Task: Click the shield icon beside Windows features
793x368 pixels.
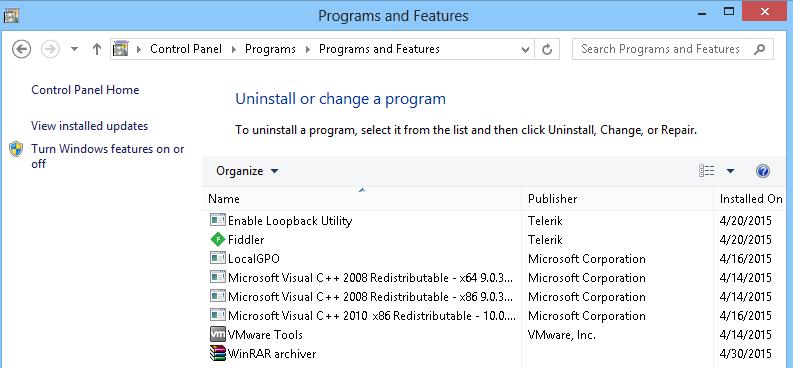Action: point(16,149)
